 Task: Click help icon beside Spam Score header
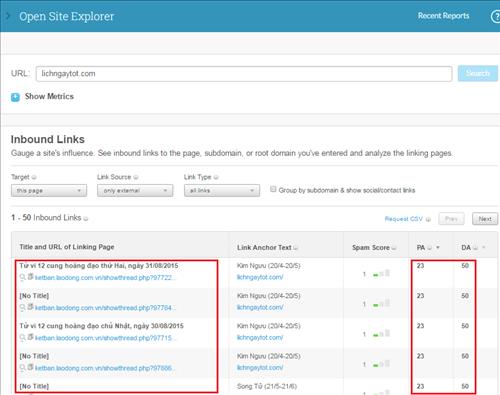pos(394,248)
